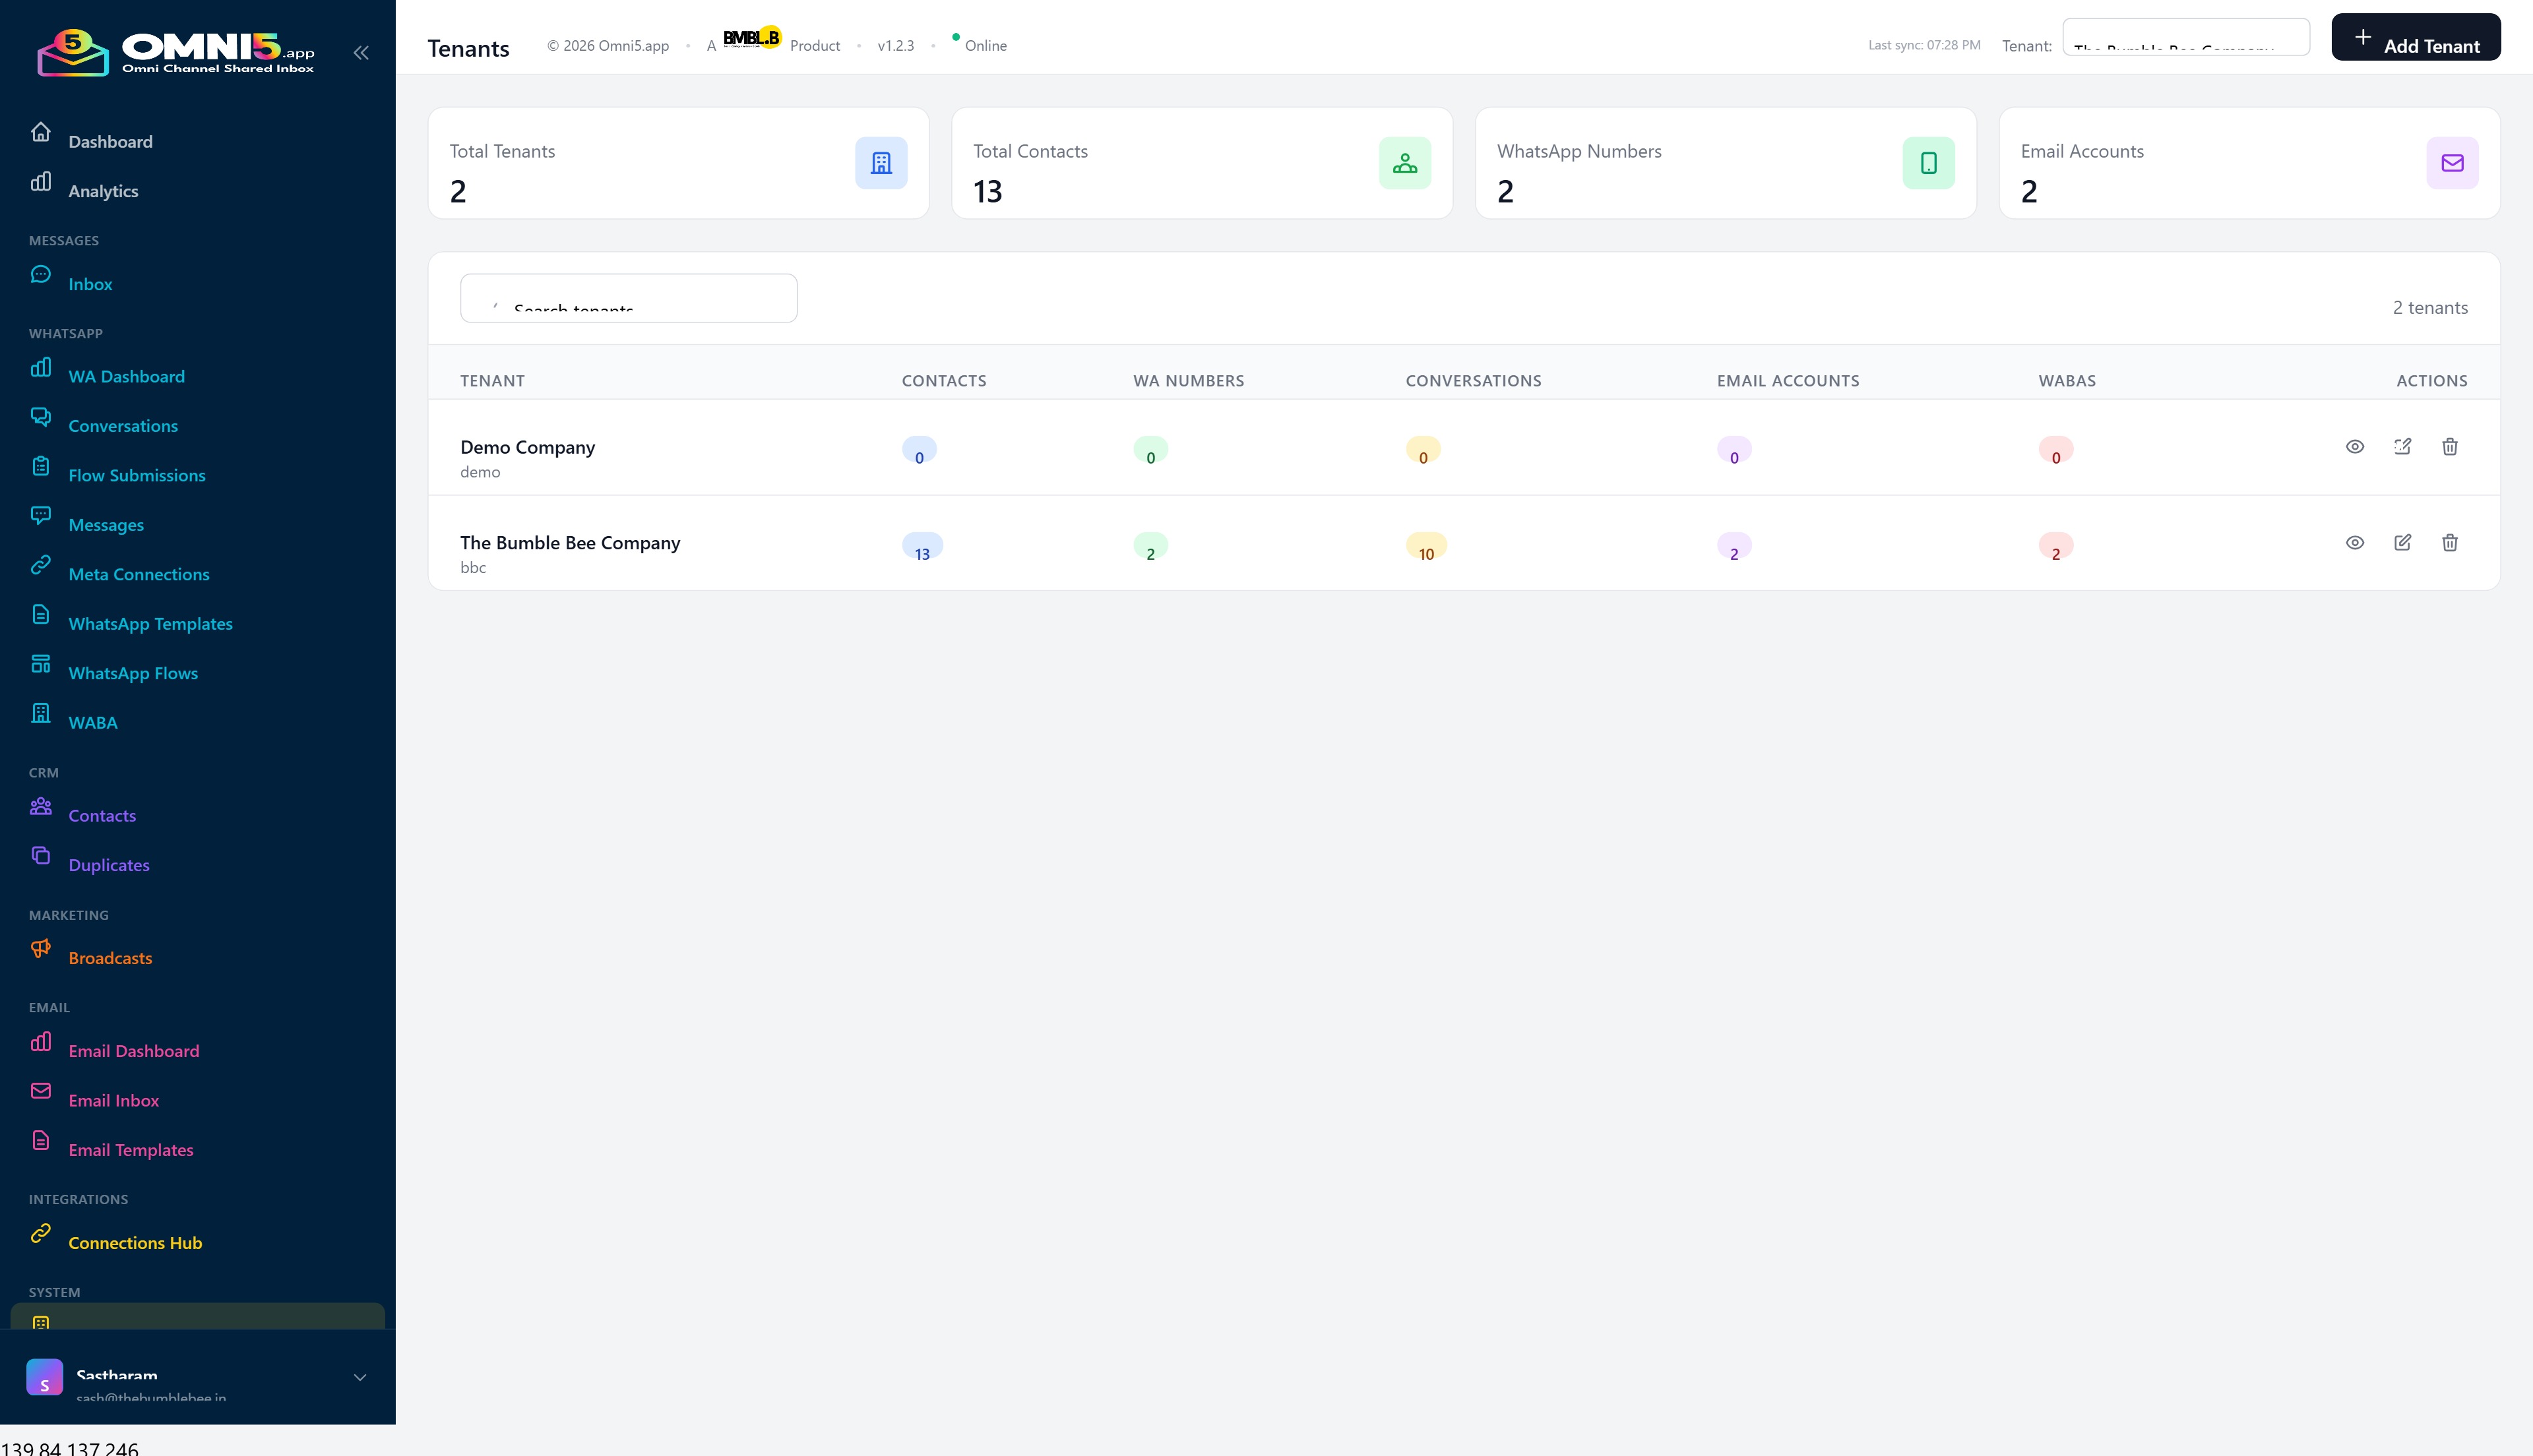Image resolution: width=2533 pixels, height=1456 pixels.
Task: Click the Search tenants input field
Action: (628, 298)
